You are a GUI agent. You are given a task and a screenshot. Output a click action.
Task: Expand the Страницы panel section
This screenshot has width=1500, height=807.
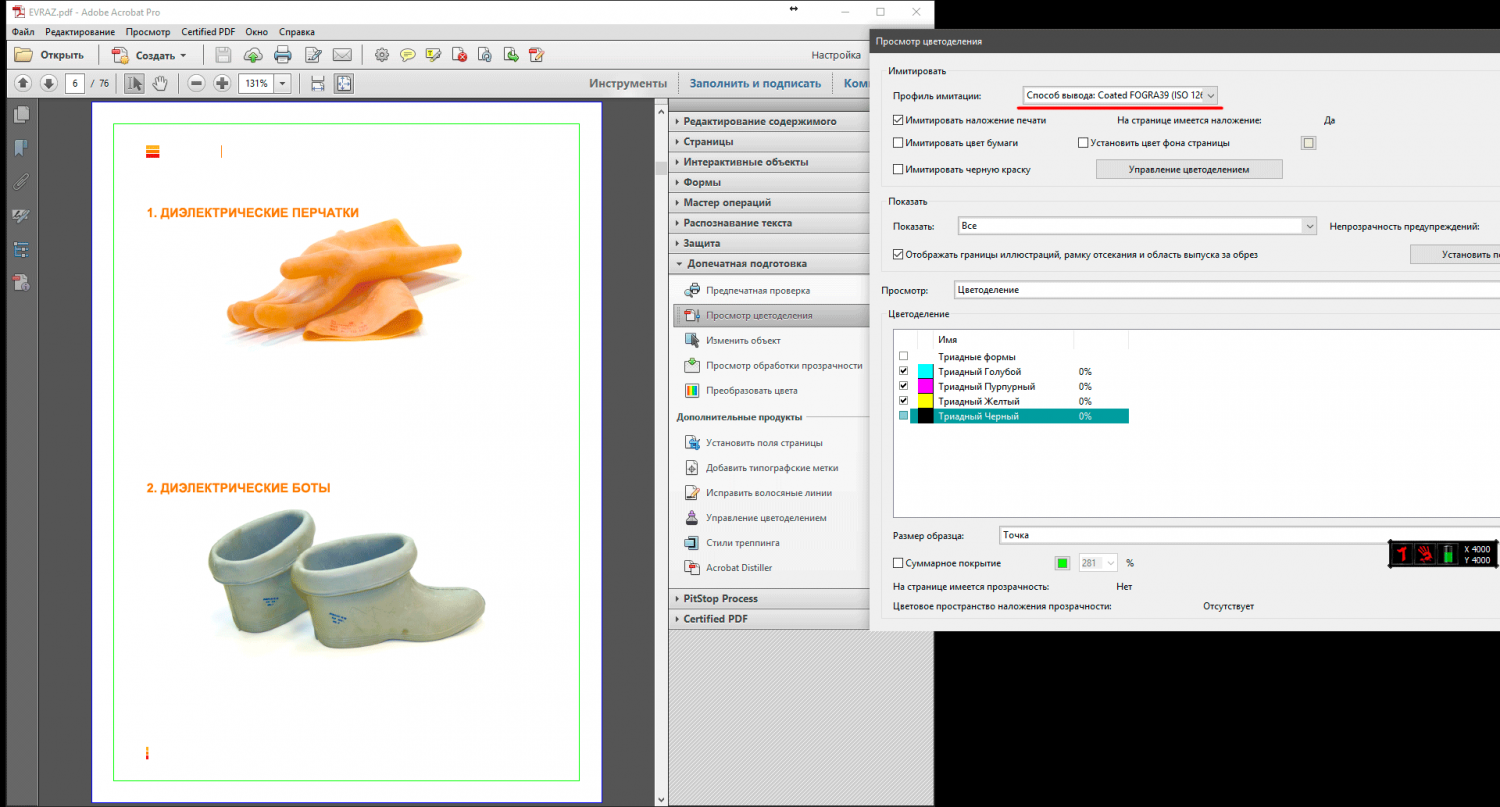[767, 142]
